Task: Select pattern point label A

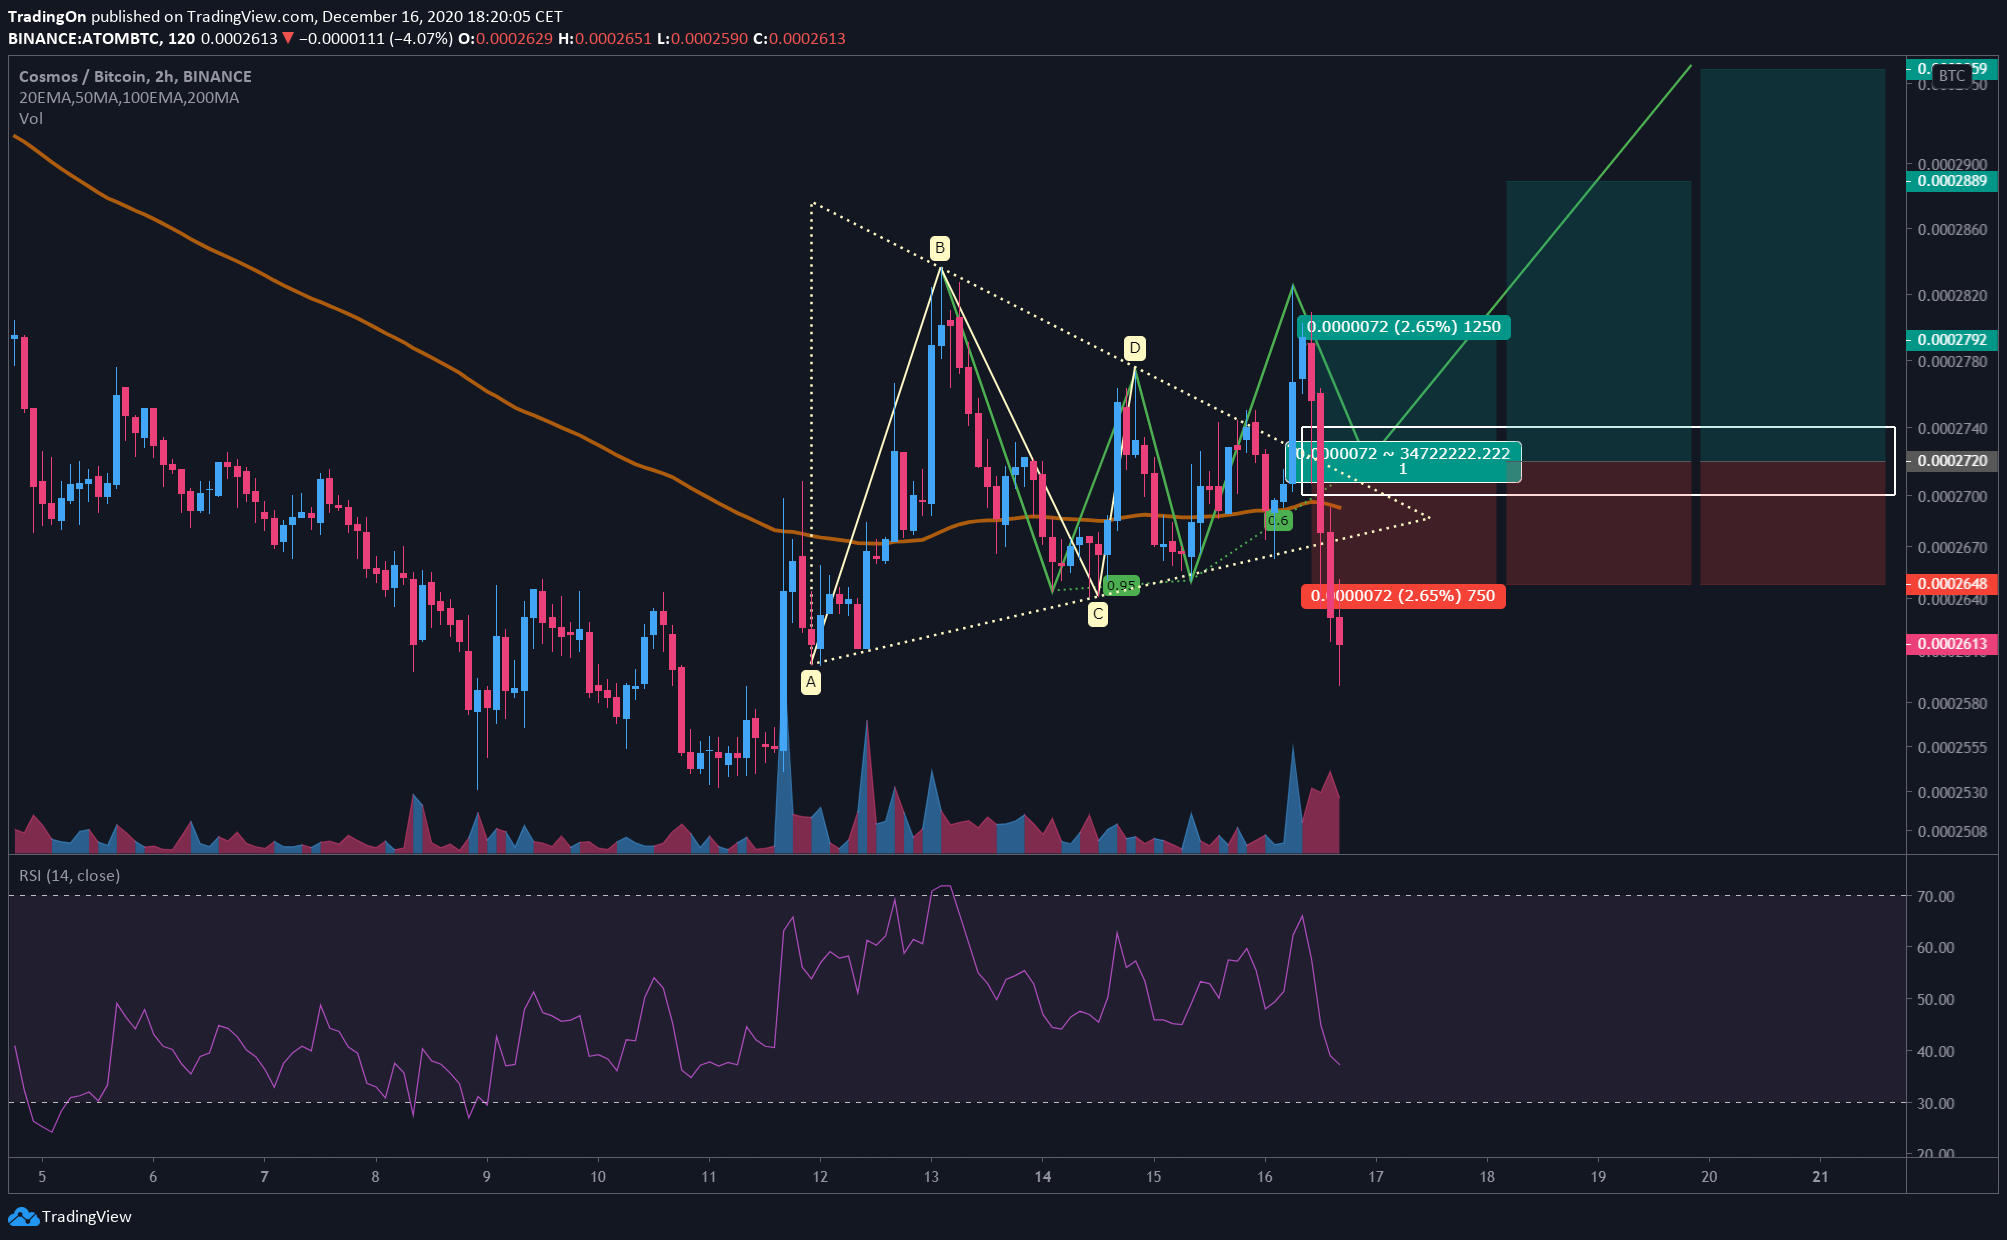Action: (811, 682)
